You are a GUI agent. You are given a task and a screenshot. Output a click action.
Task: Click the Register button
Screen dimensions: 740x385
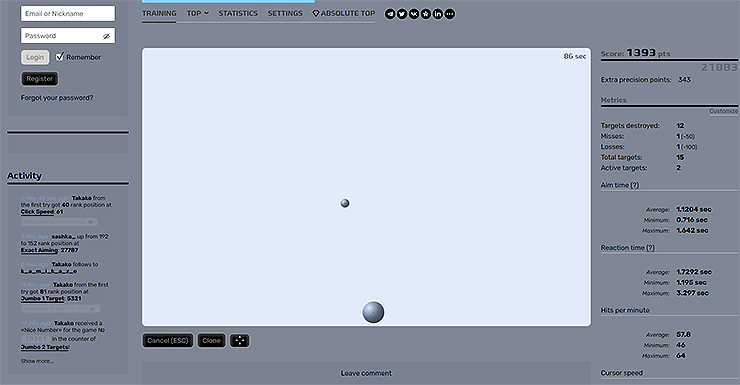click(x=40, y=79)
